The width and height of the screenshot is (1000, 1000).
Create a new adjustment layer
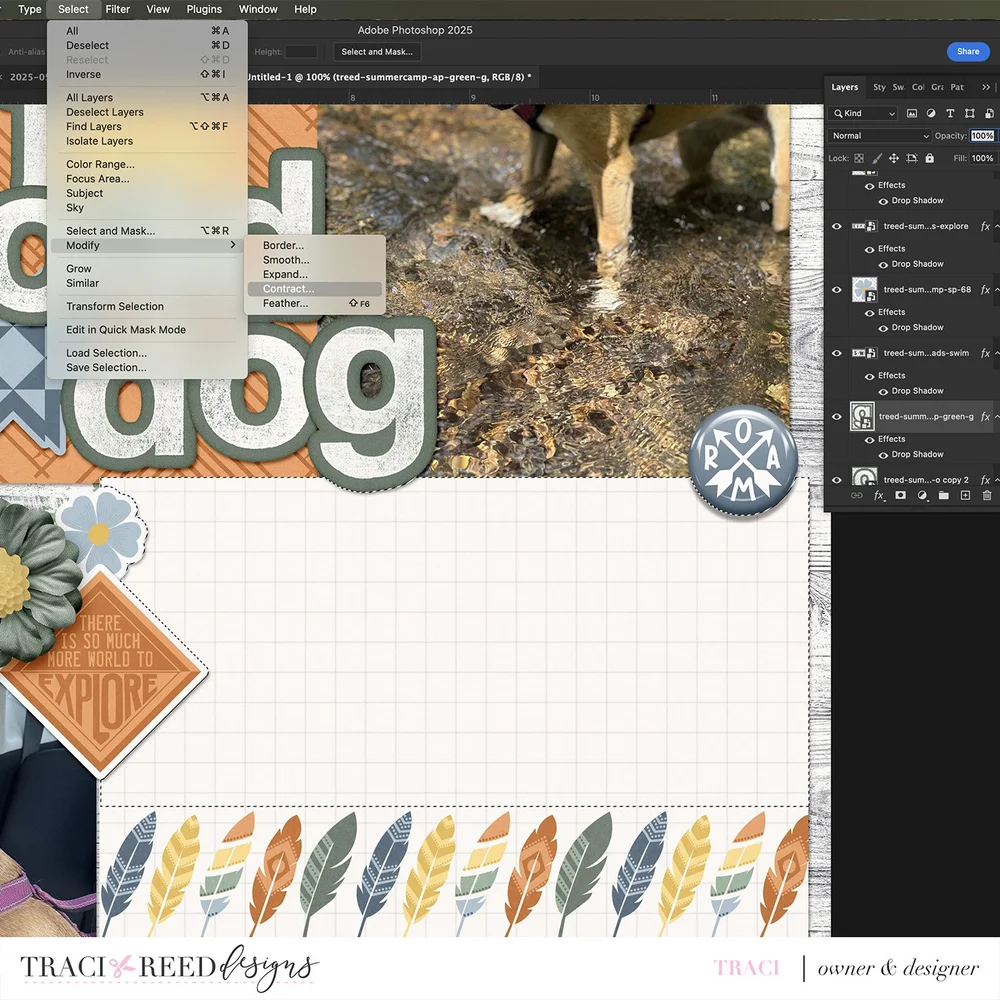click(x=921, y=496)
